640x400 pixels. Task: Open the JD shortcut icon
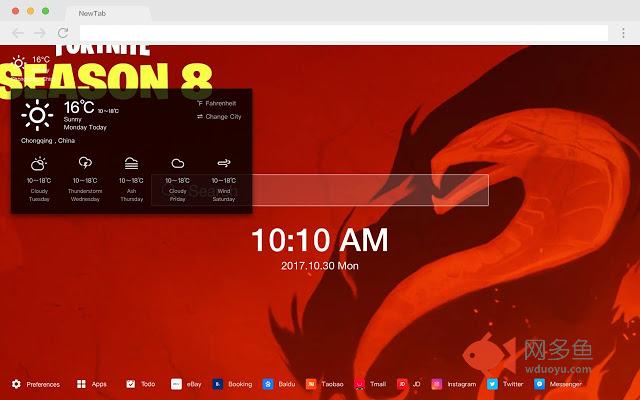click(402, 384)
